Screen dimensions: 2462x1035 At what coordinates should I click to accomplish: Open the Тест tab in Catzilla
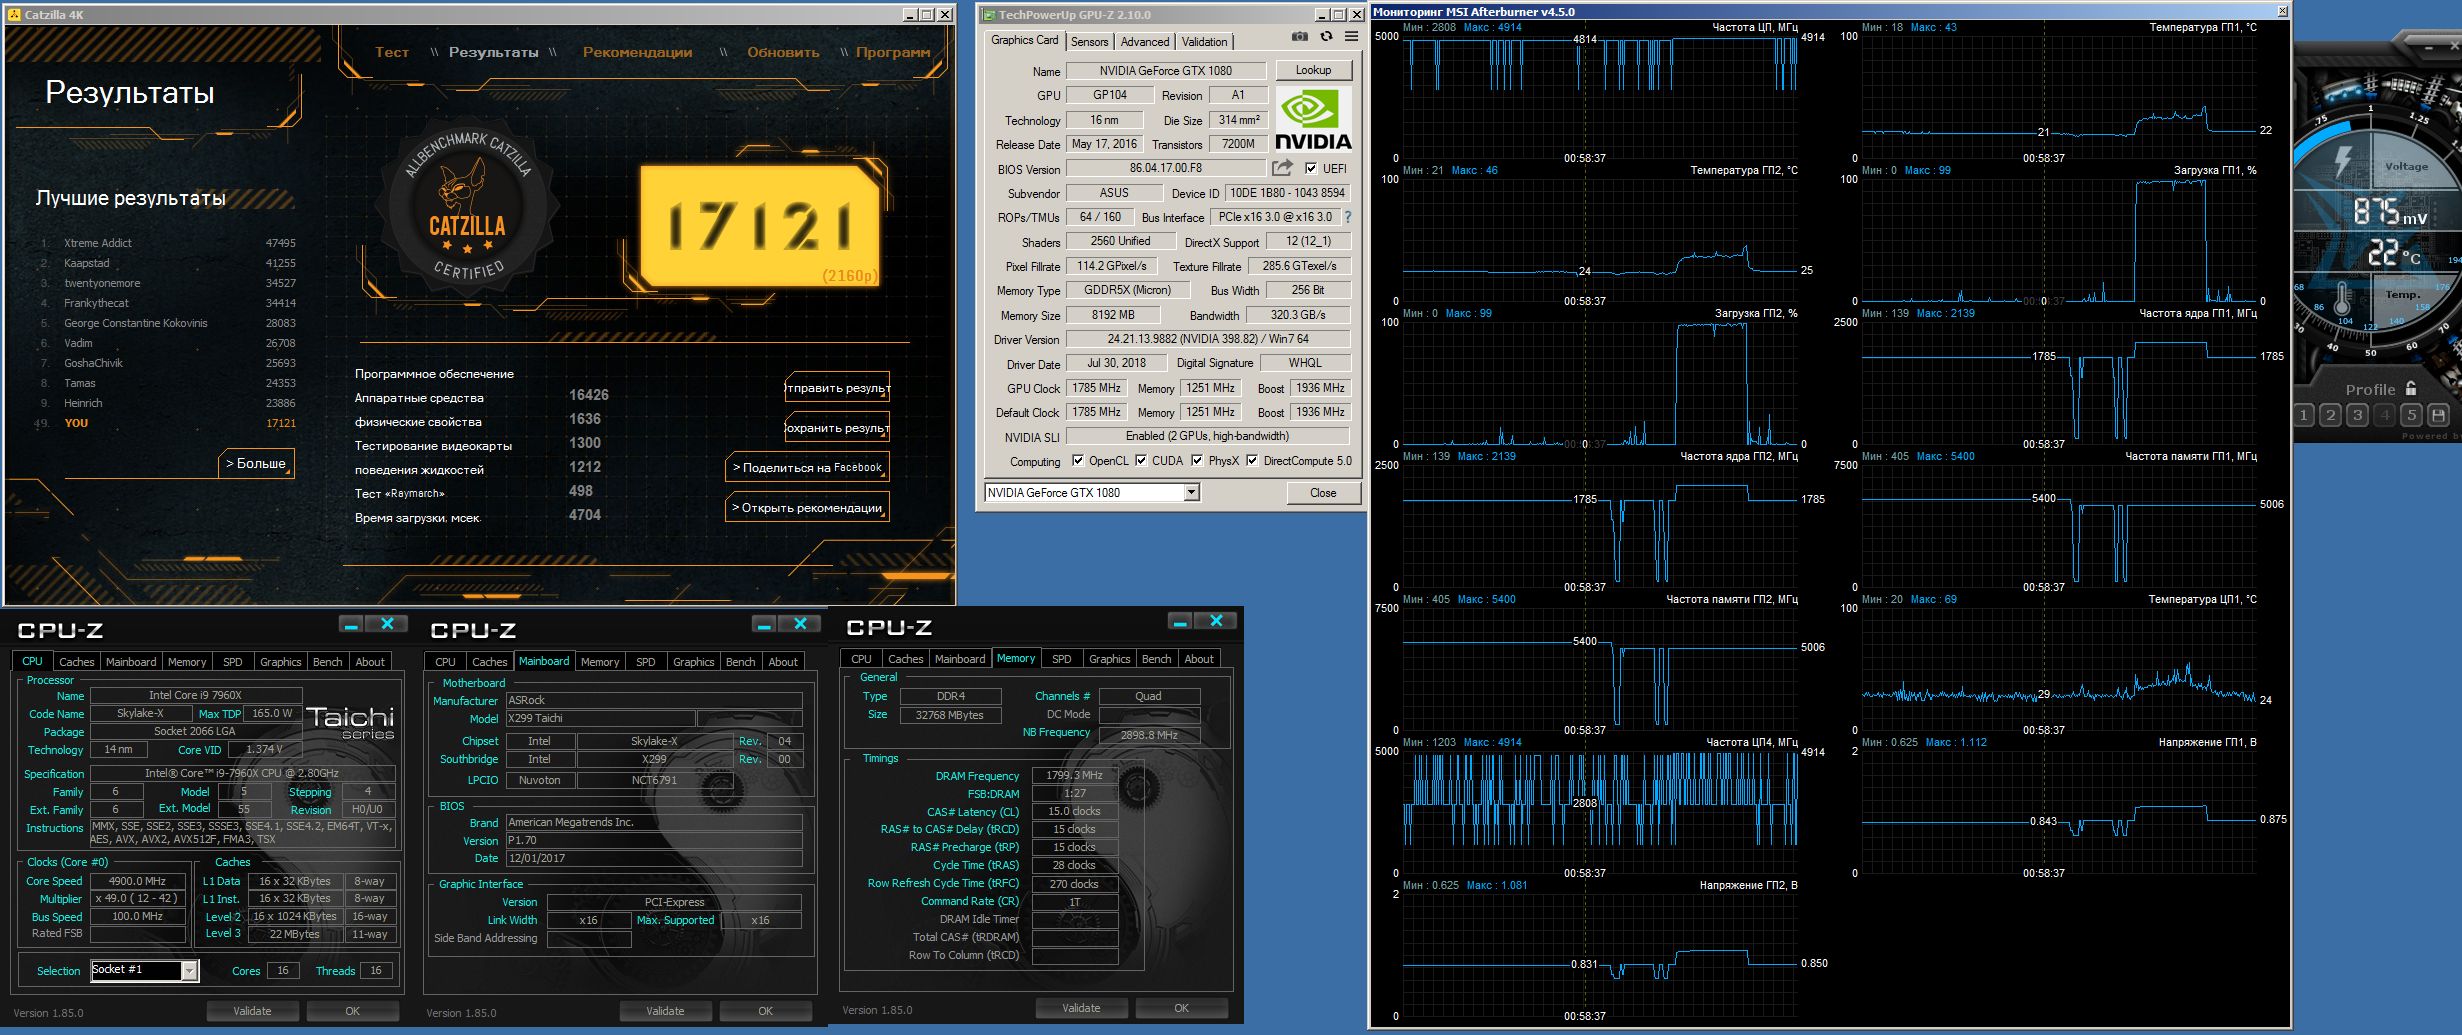(x=392, y=52)
